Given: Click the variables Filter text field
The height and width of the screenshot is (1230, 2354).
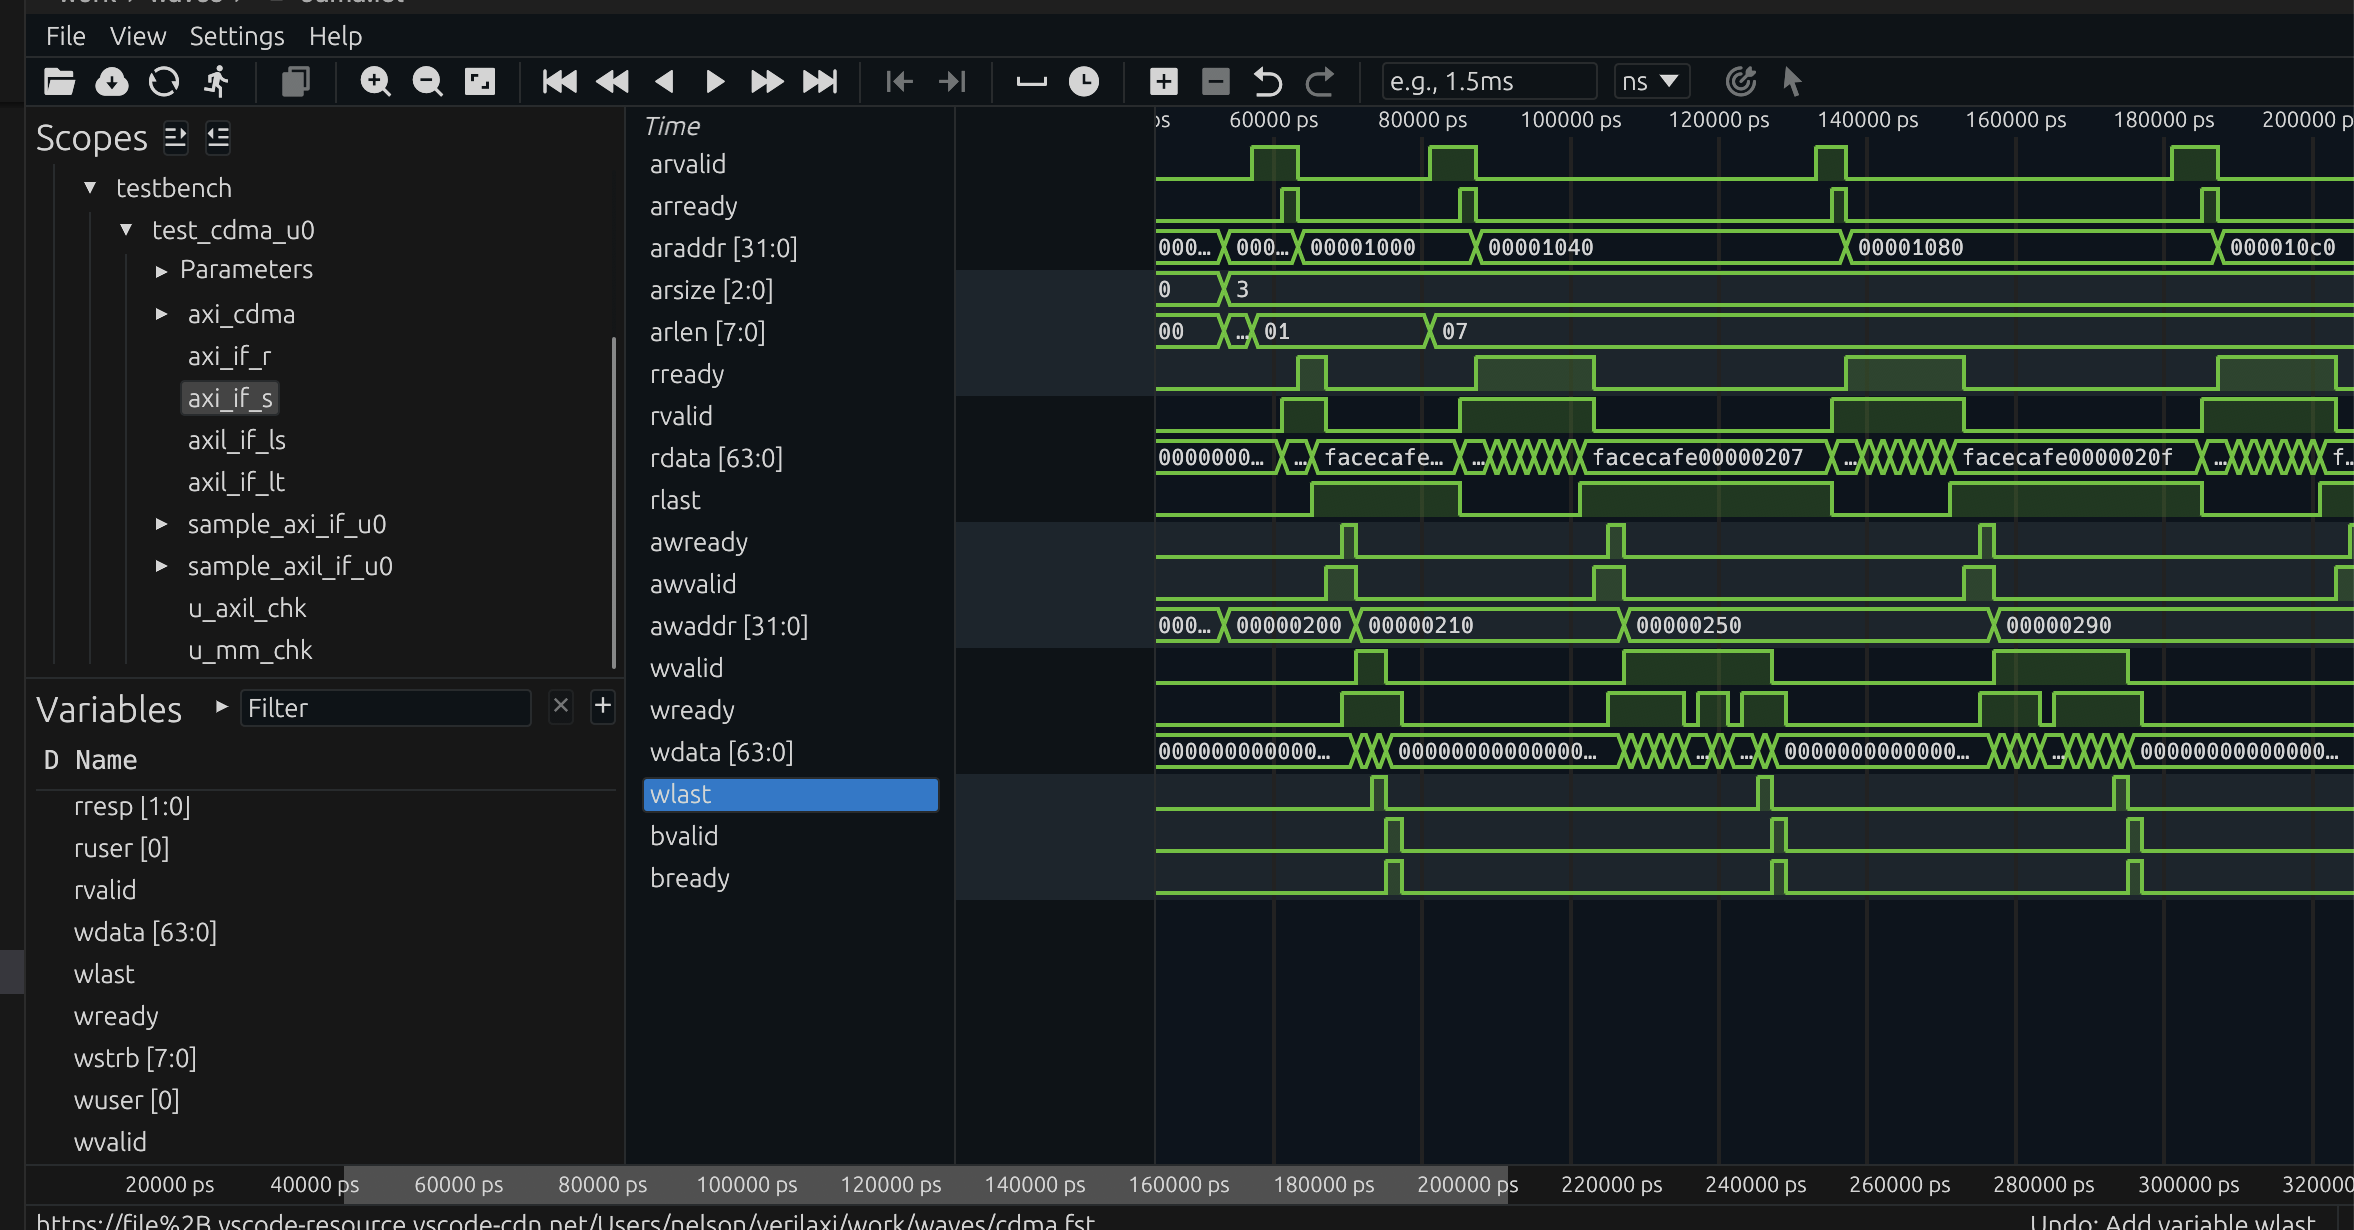Looking at the screenshot, I should [x=385, y=708].
